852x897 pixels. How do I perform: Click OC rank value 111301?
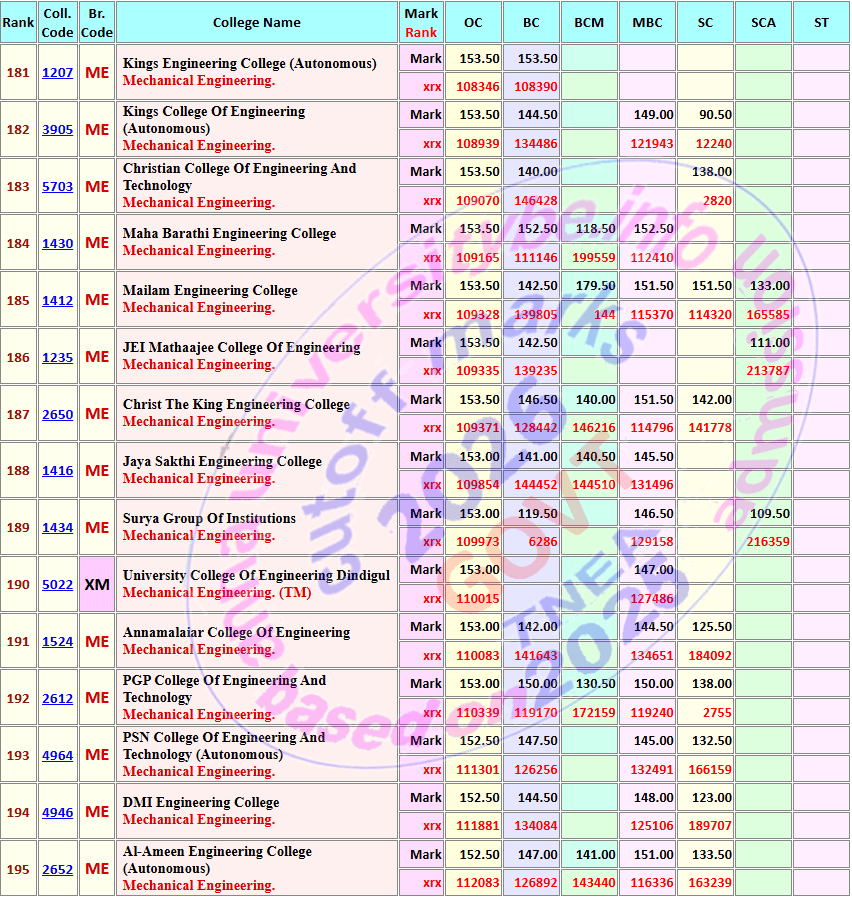click(478, 769)
